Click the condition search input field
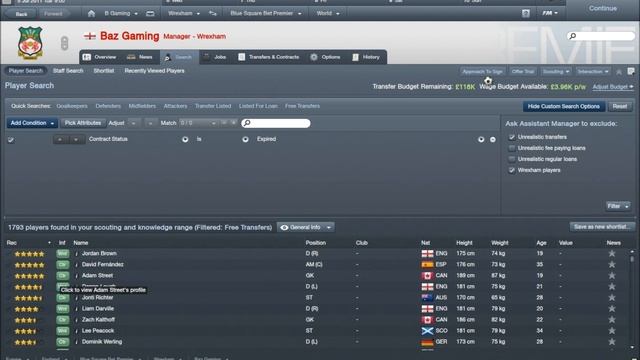This screenshot has height=360, width=640. [x=276, y=123]
